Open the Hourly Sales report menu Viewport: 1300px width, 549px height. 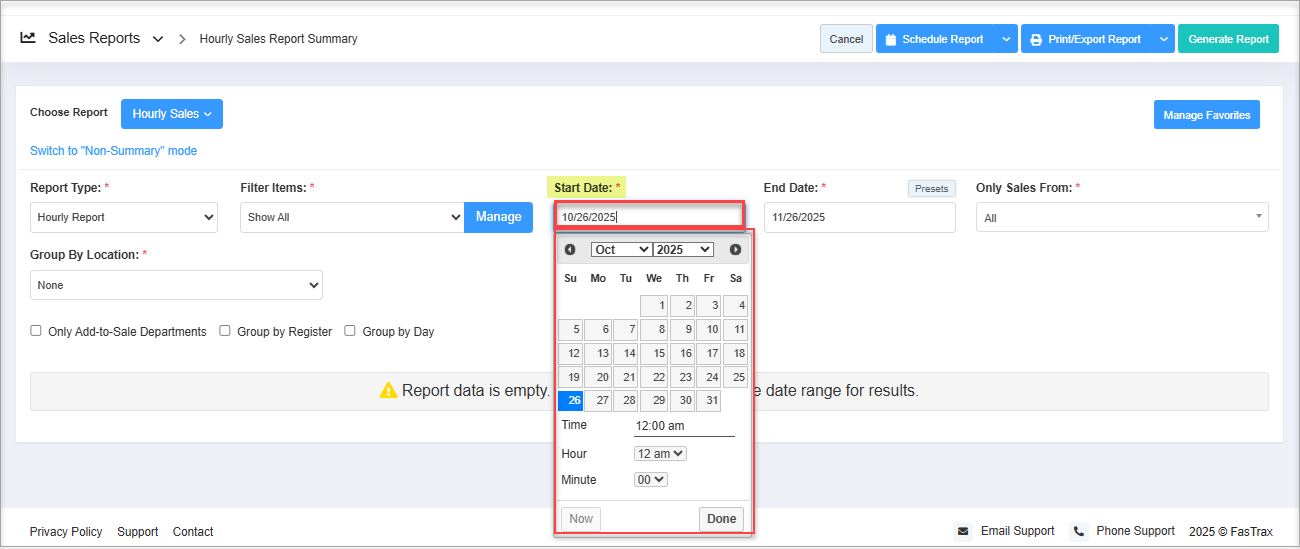[x=172, y=114]
